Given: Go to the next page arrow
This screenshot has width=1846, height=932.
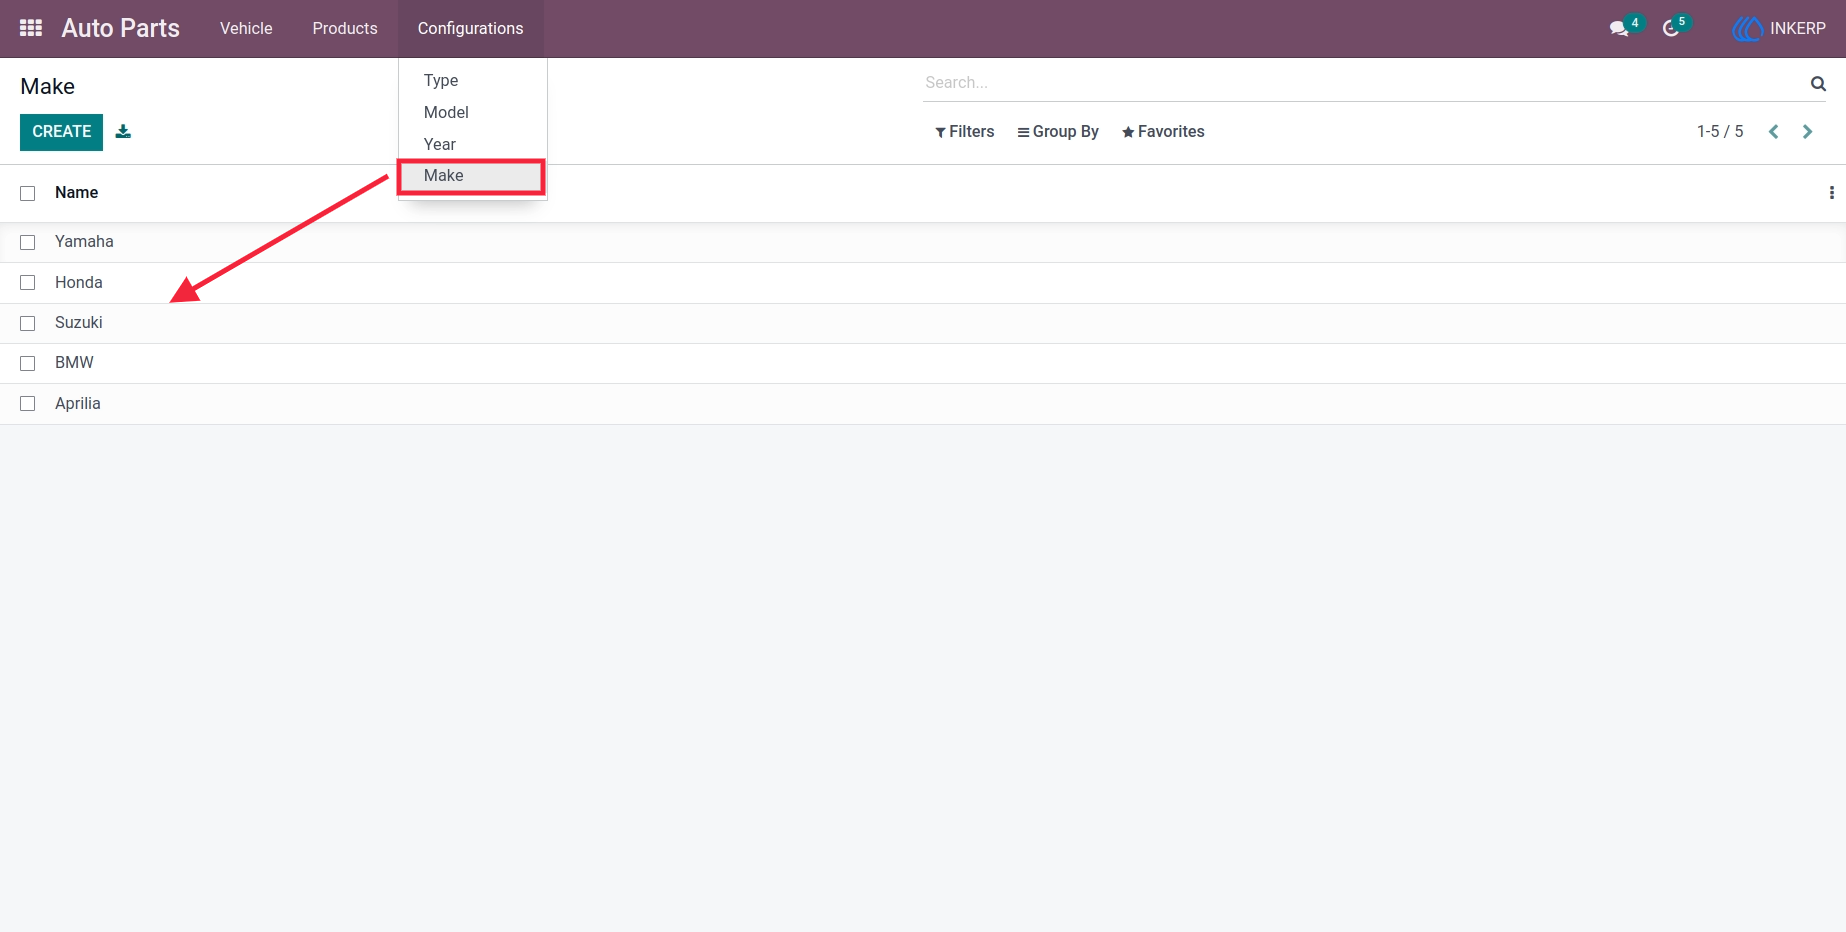Looking at the screenshot, I should tap(1807, 132).
